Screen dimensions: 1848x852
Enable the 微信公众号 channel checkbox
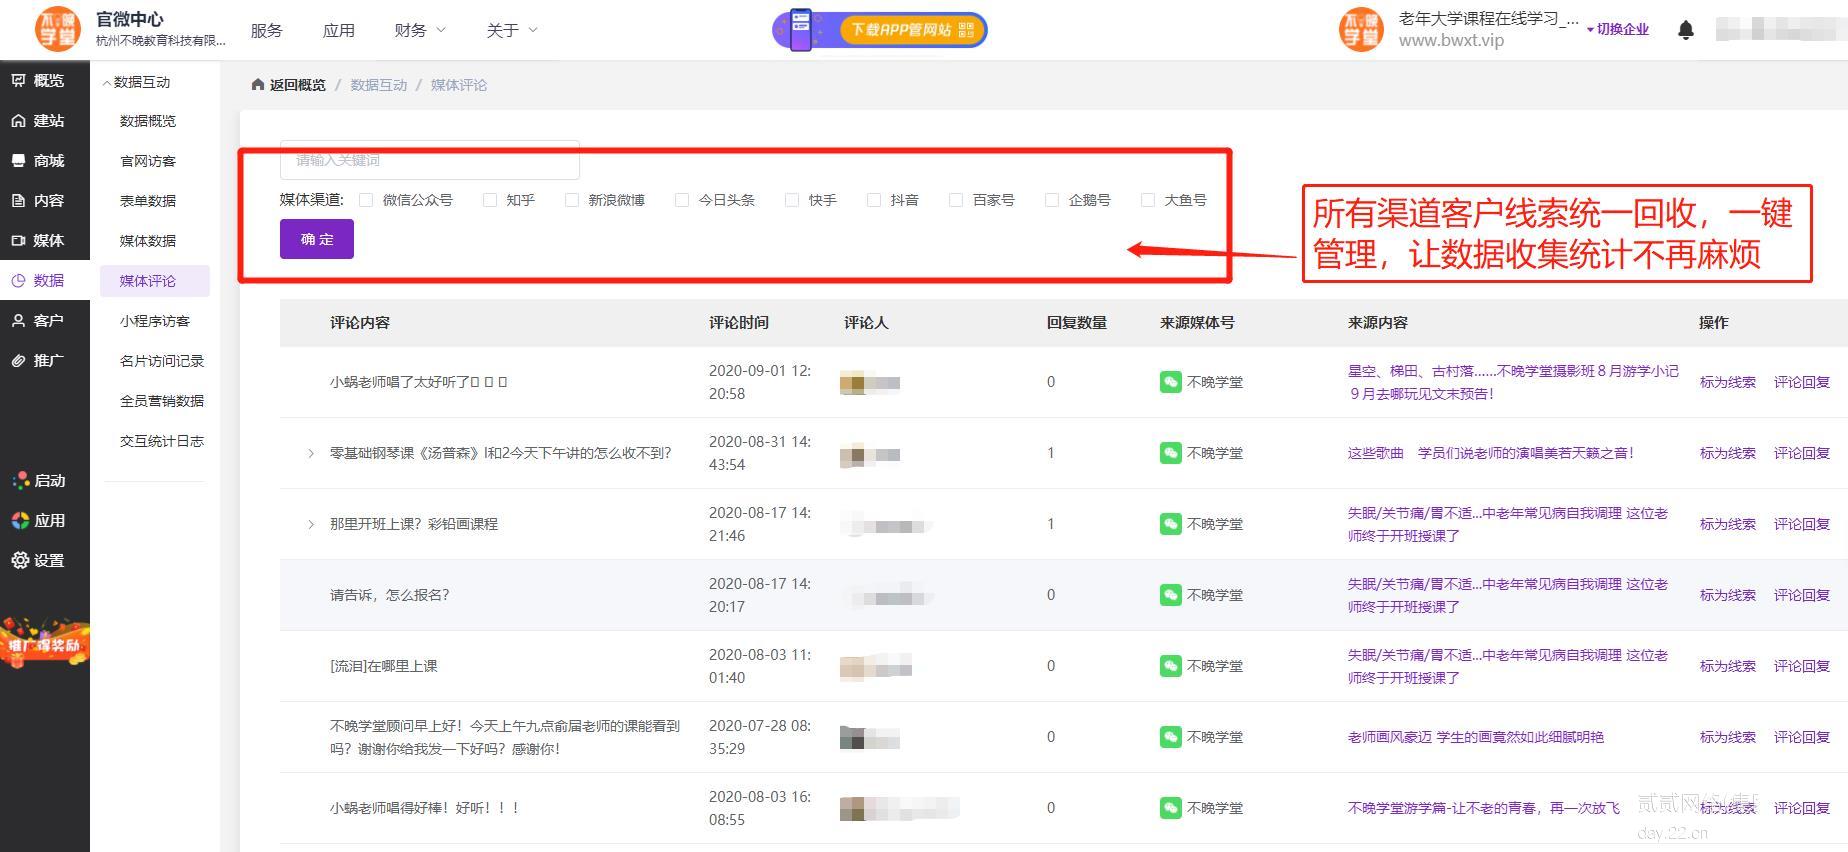coord(366,200)
